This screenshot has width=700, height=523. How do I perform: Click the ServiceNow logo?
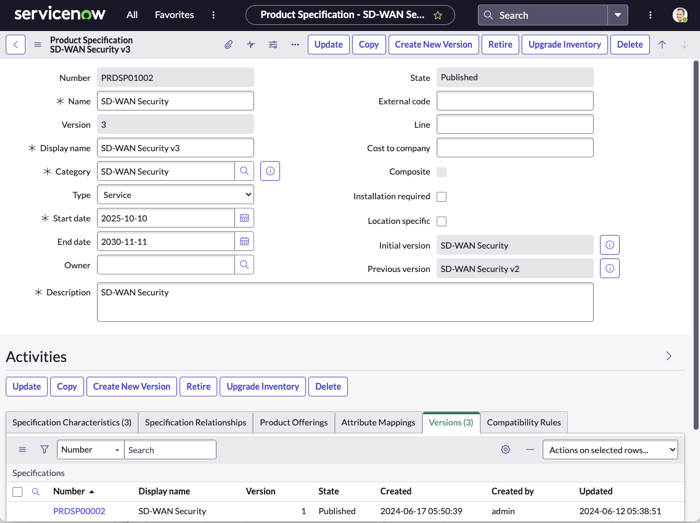(60, 14)
